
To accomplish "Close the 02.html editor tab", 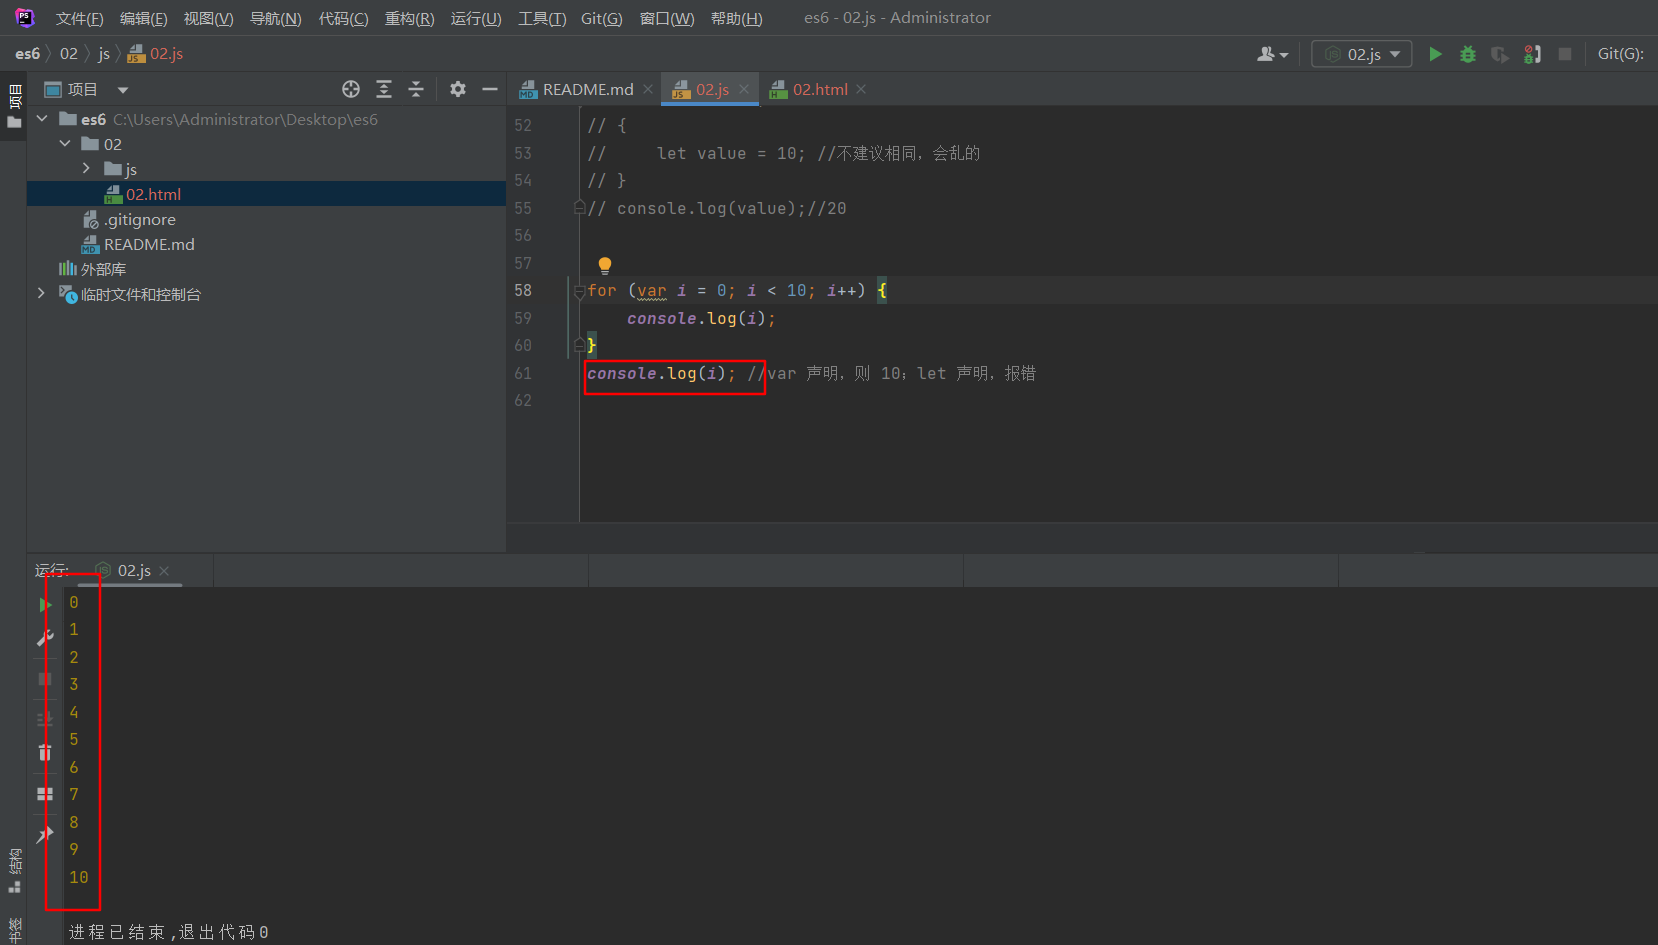I will pos(861,90).
